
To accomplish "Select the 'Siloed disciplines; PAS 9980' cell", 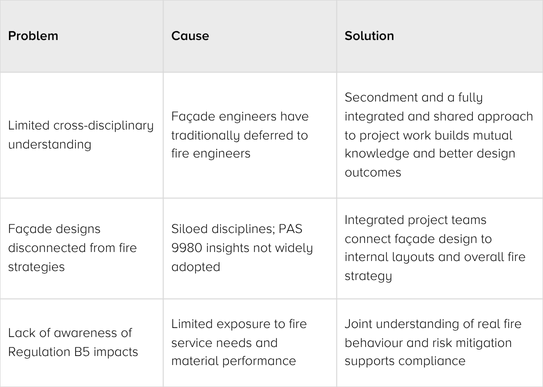I will pos(250,248).
